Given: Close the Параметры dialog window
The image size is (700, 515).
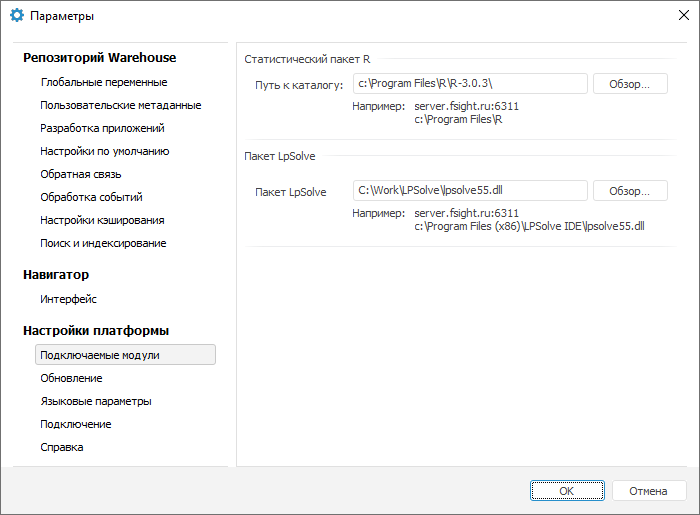Looking at the screenshot, I should (x=684, y=16).
